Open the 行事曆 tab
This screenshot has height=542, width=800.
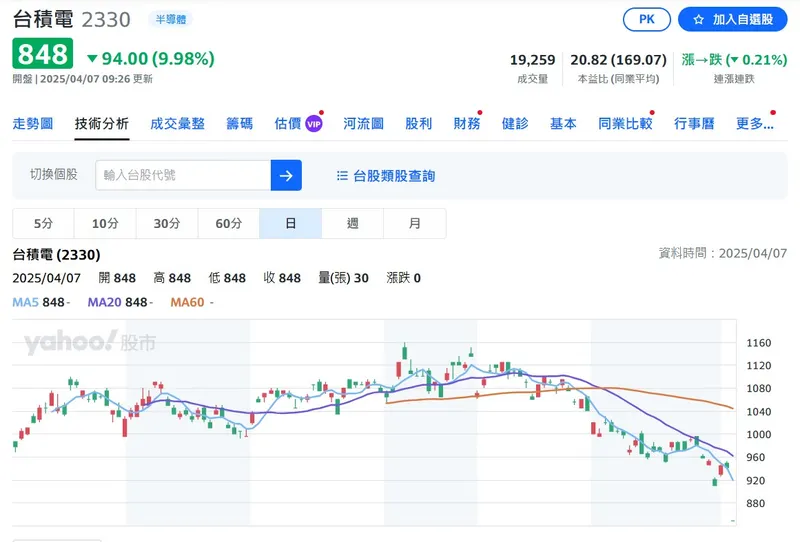coord(694,124)
